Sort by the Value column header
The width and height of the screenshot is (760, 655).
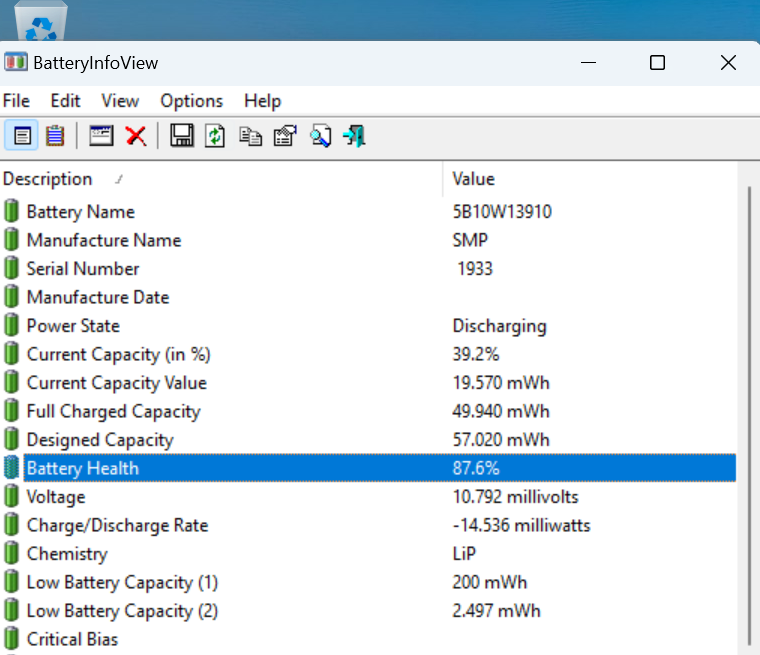(x=590, y=179)
